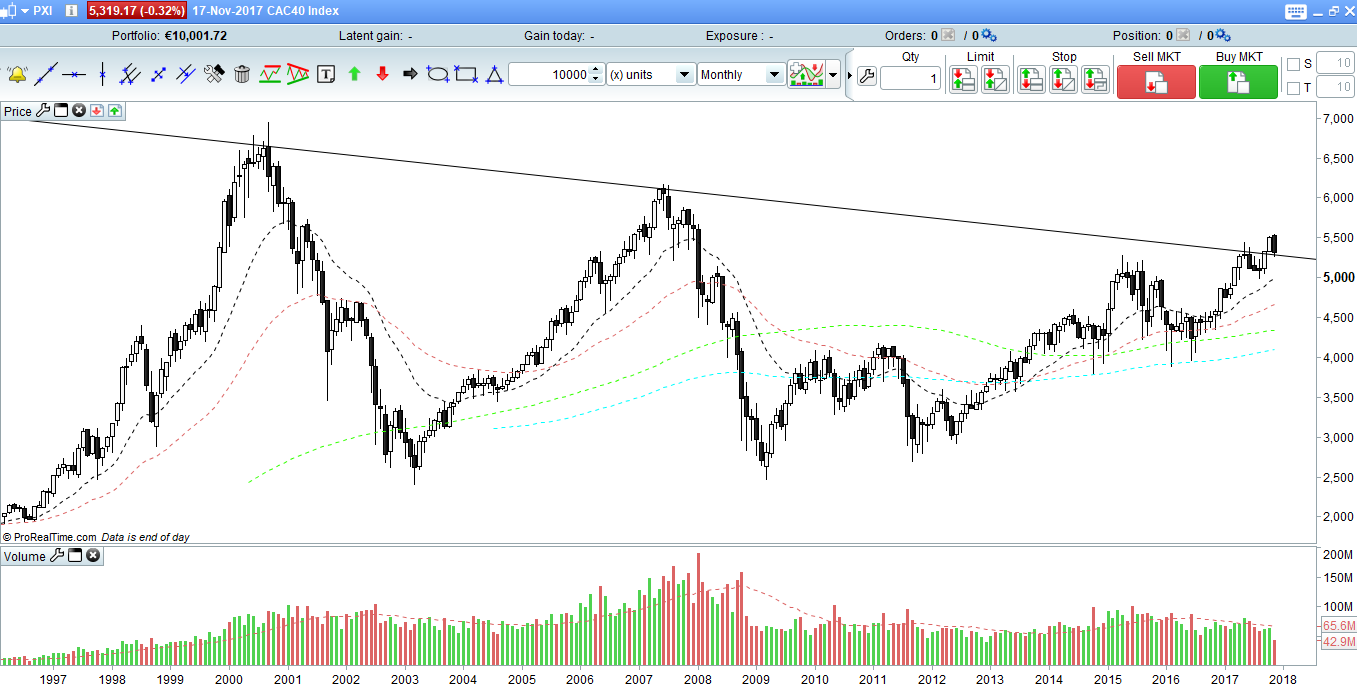
Task: Click the S stop value field
Action: tap(1334, 64)
